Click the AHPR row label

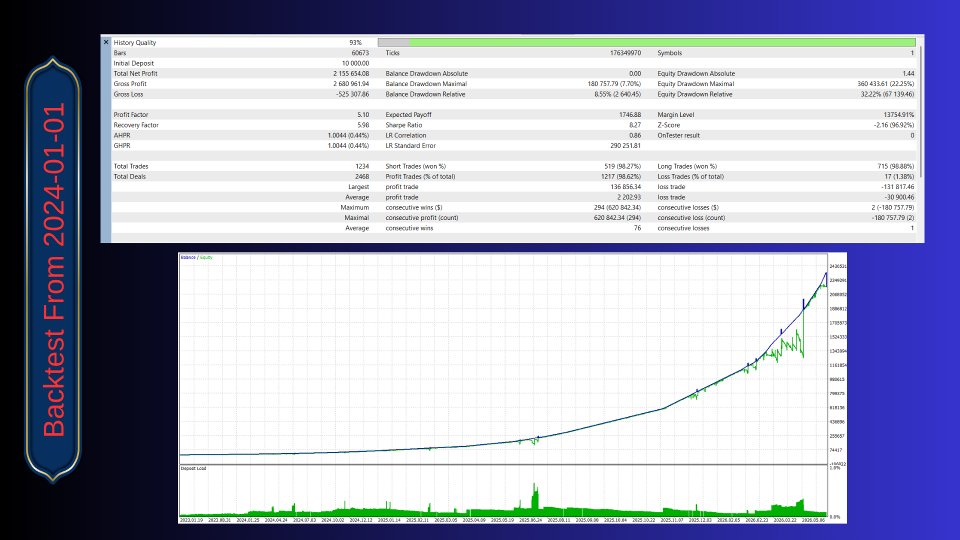(122, 135)
